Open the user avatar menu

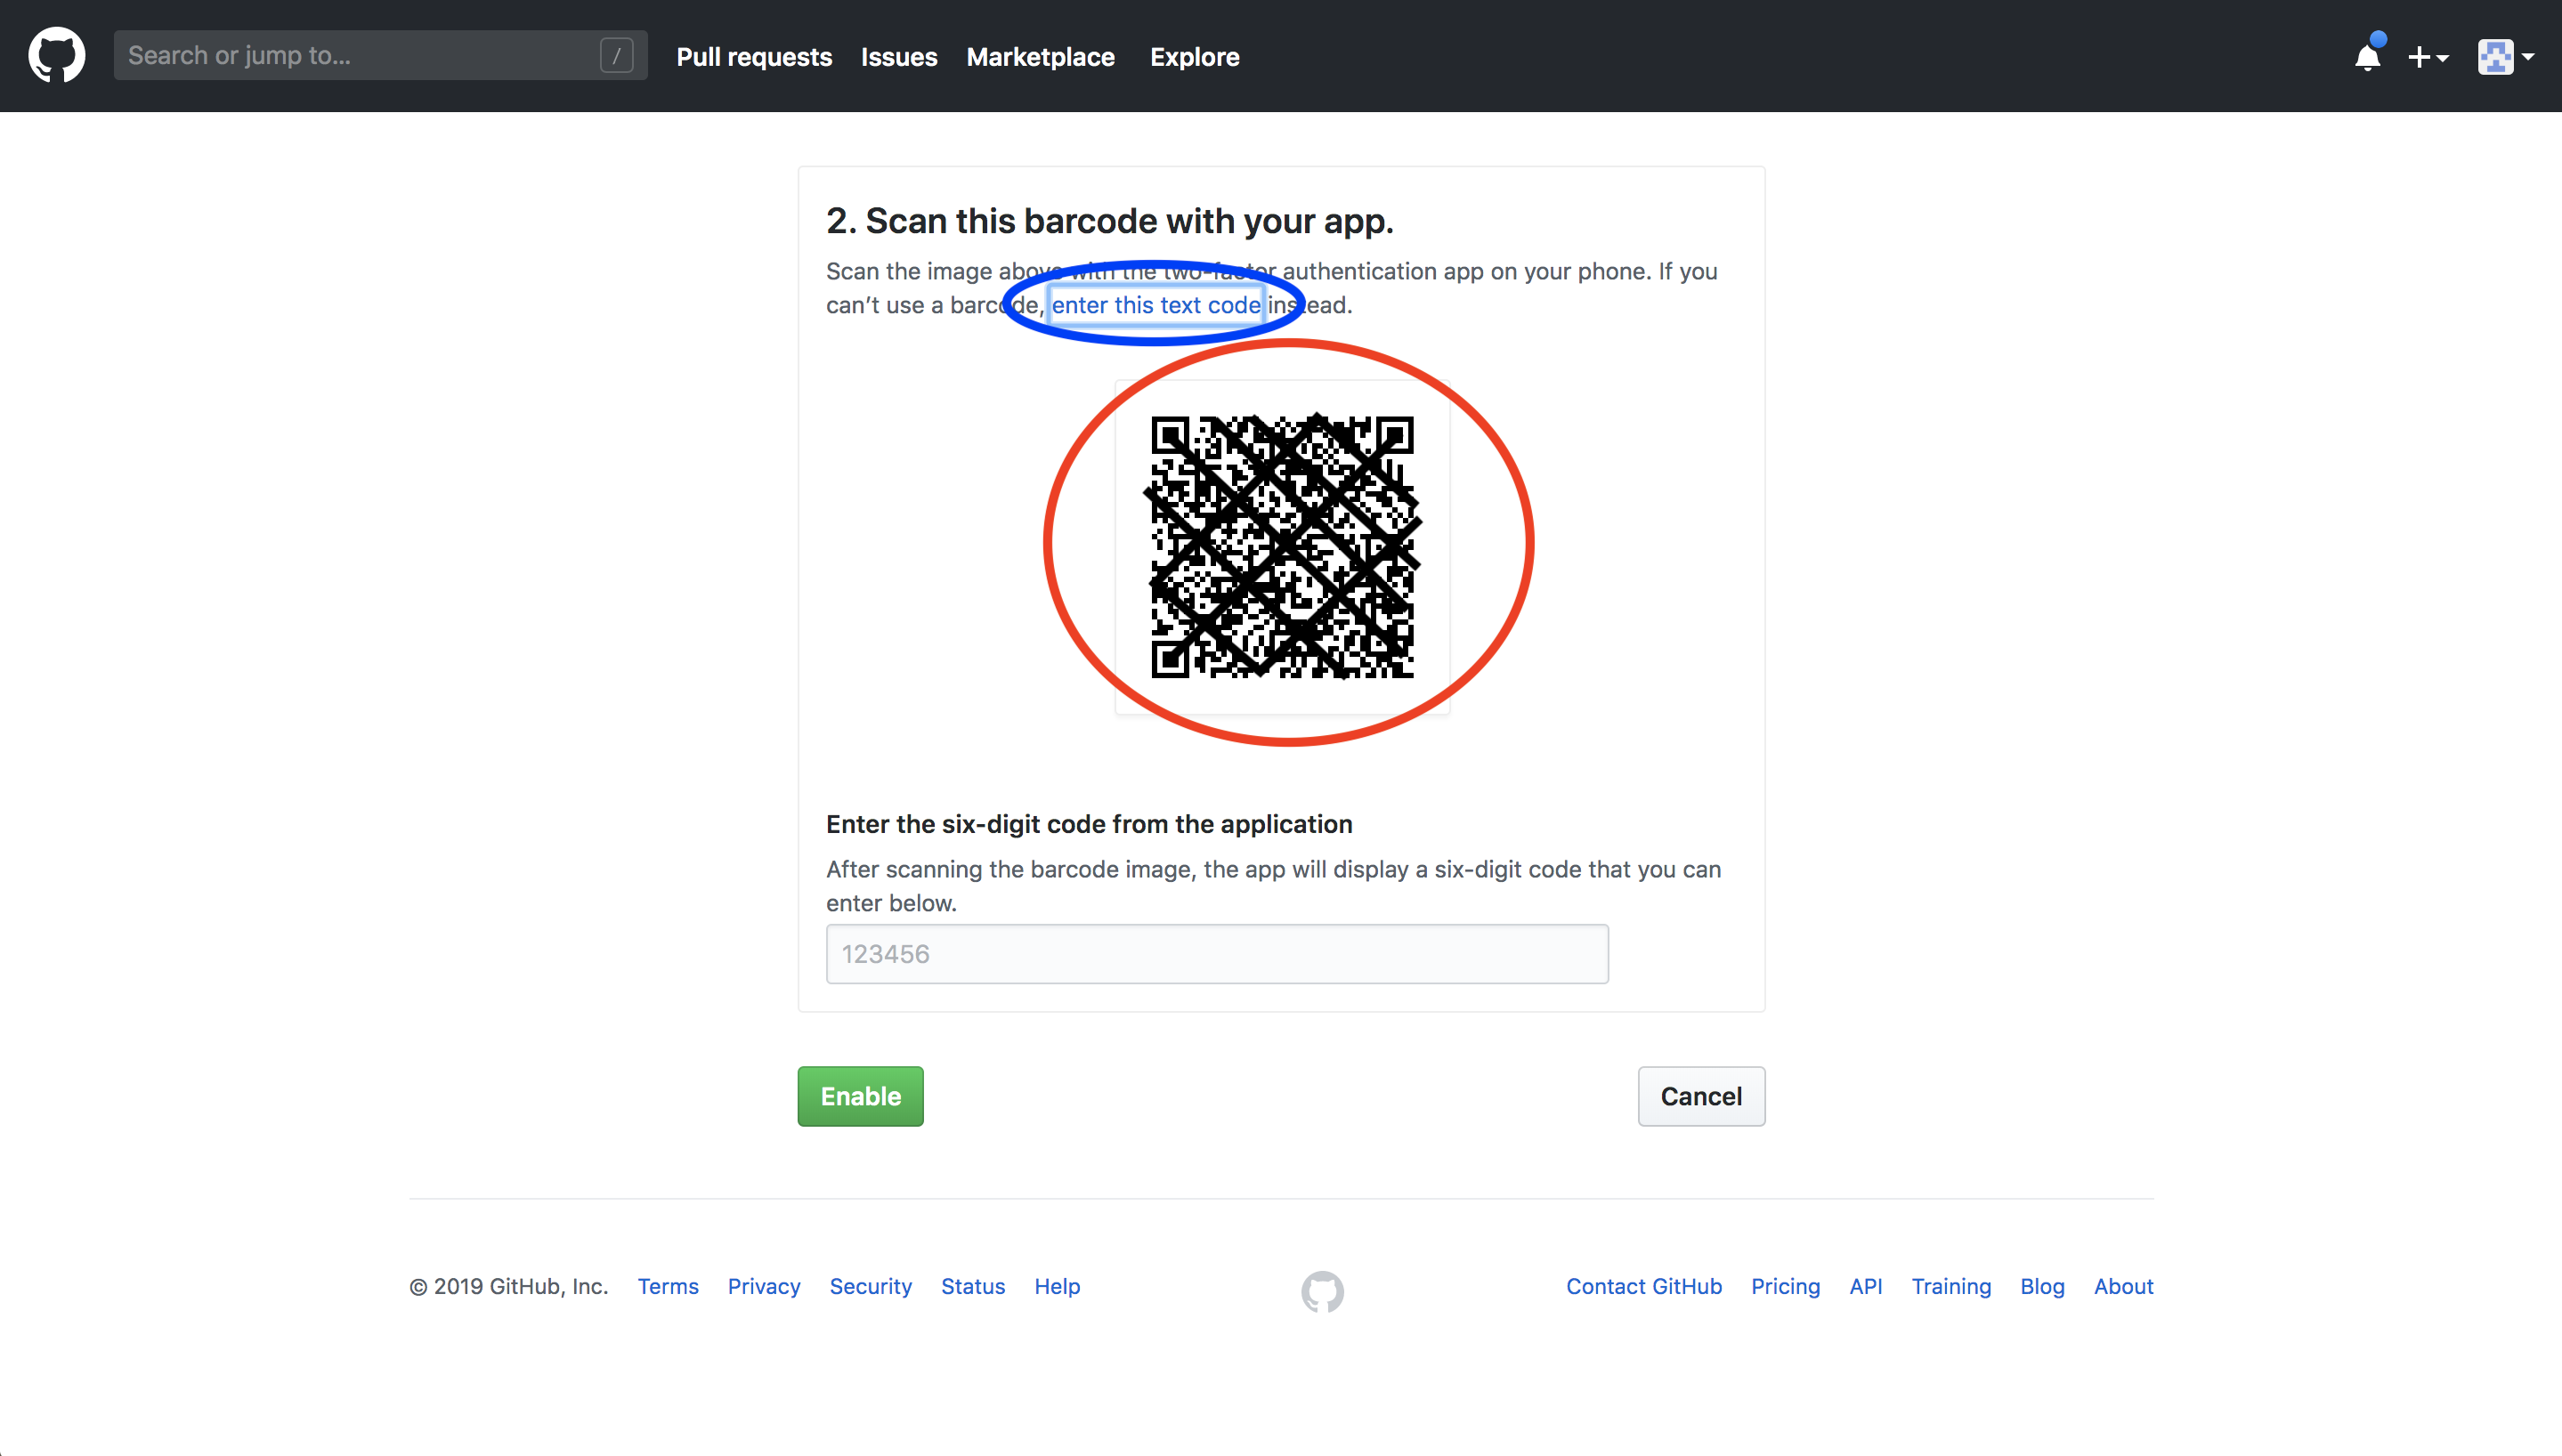2506,57
